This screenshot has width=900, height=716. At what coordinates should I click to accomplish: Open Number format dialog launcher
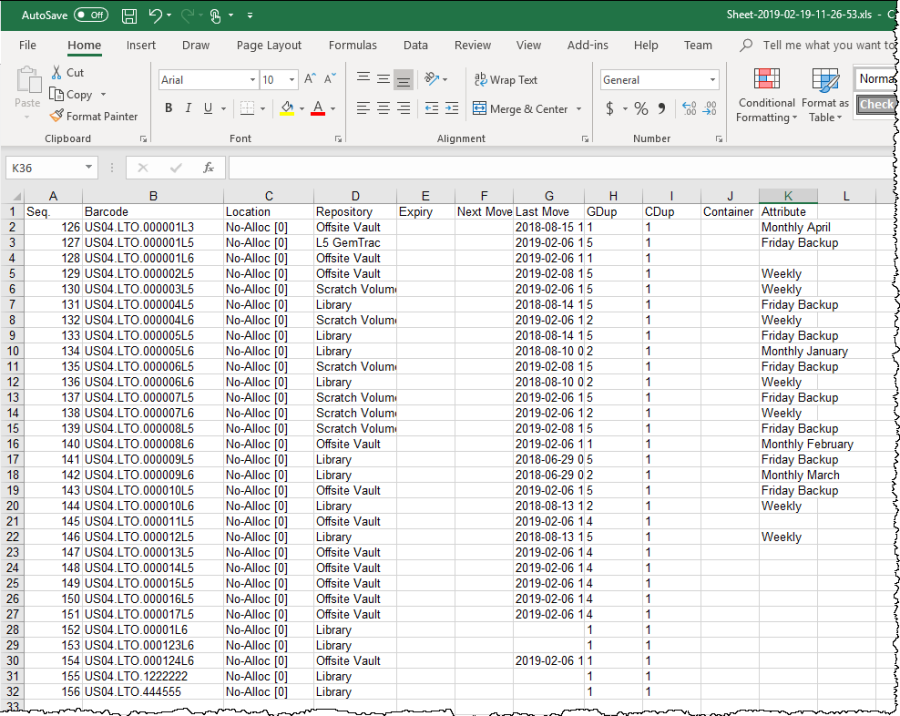(719, 139)
